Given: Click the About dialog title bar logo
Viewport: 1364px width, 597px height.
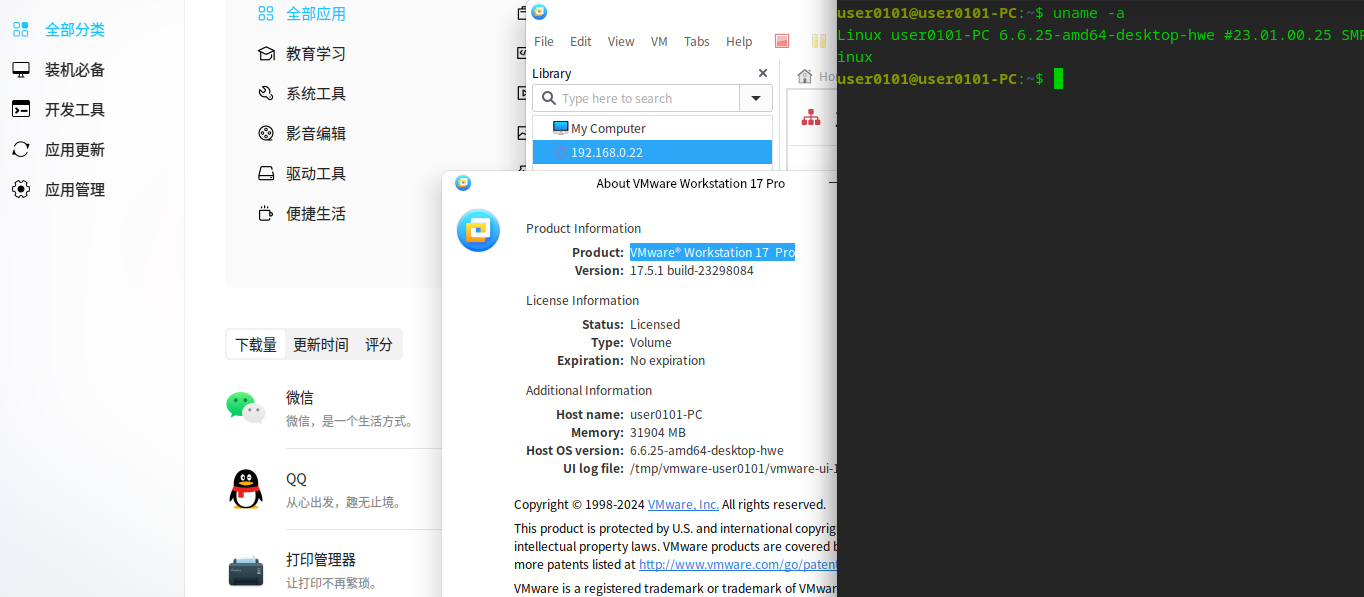Looking at the screenshot, I should pos(463,183).
